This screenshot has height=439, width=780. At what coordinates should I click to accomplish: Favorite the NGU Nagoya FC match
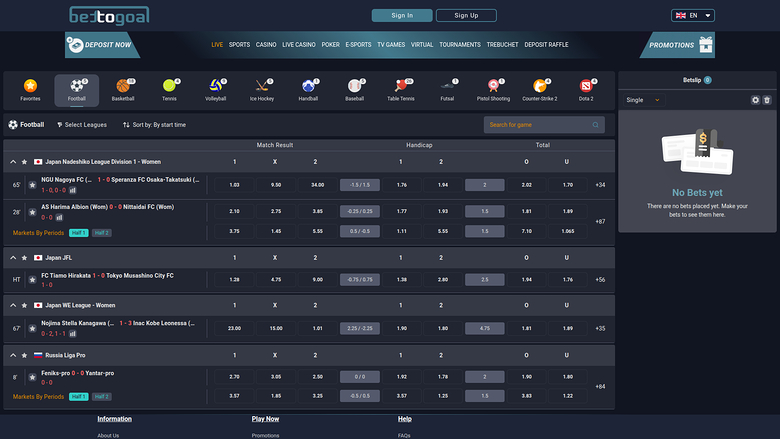[32, 185]
